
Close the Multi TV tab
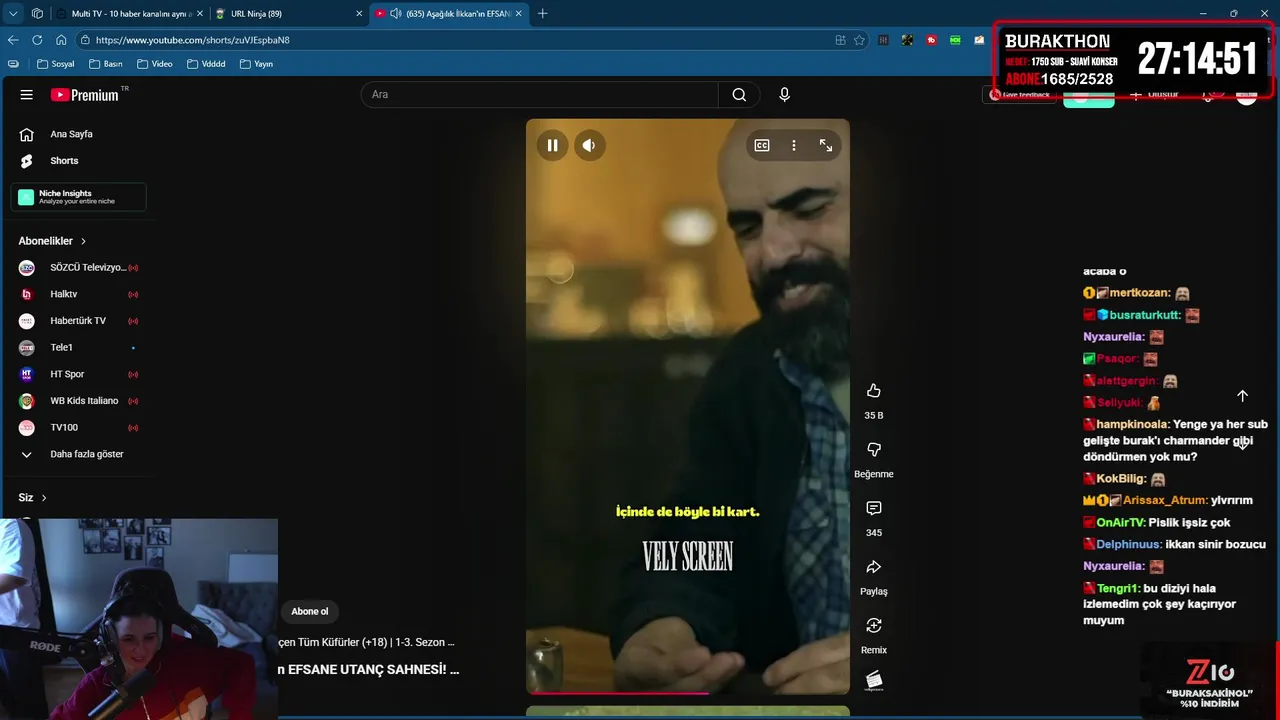pyautogui.click(x=199, y=13)
